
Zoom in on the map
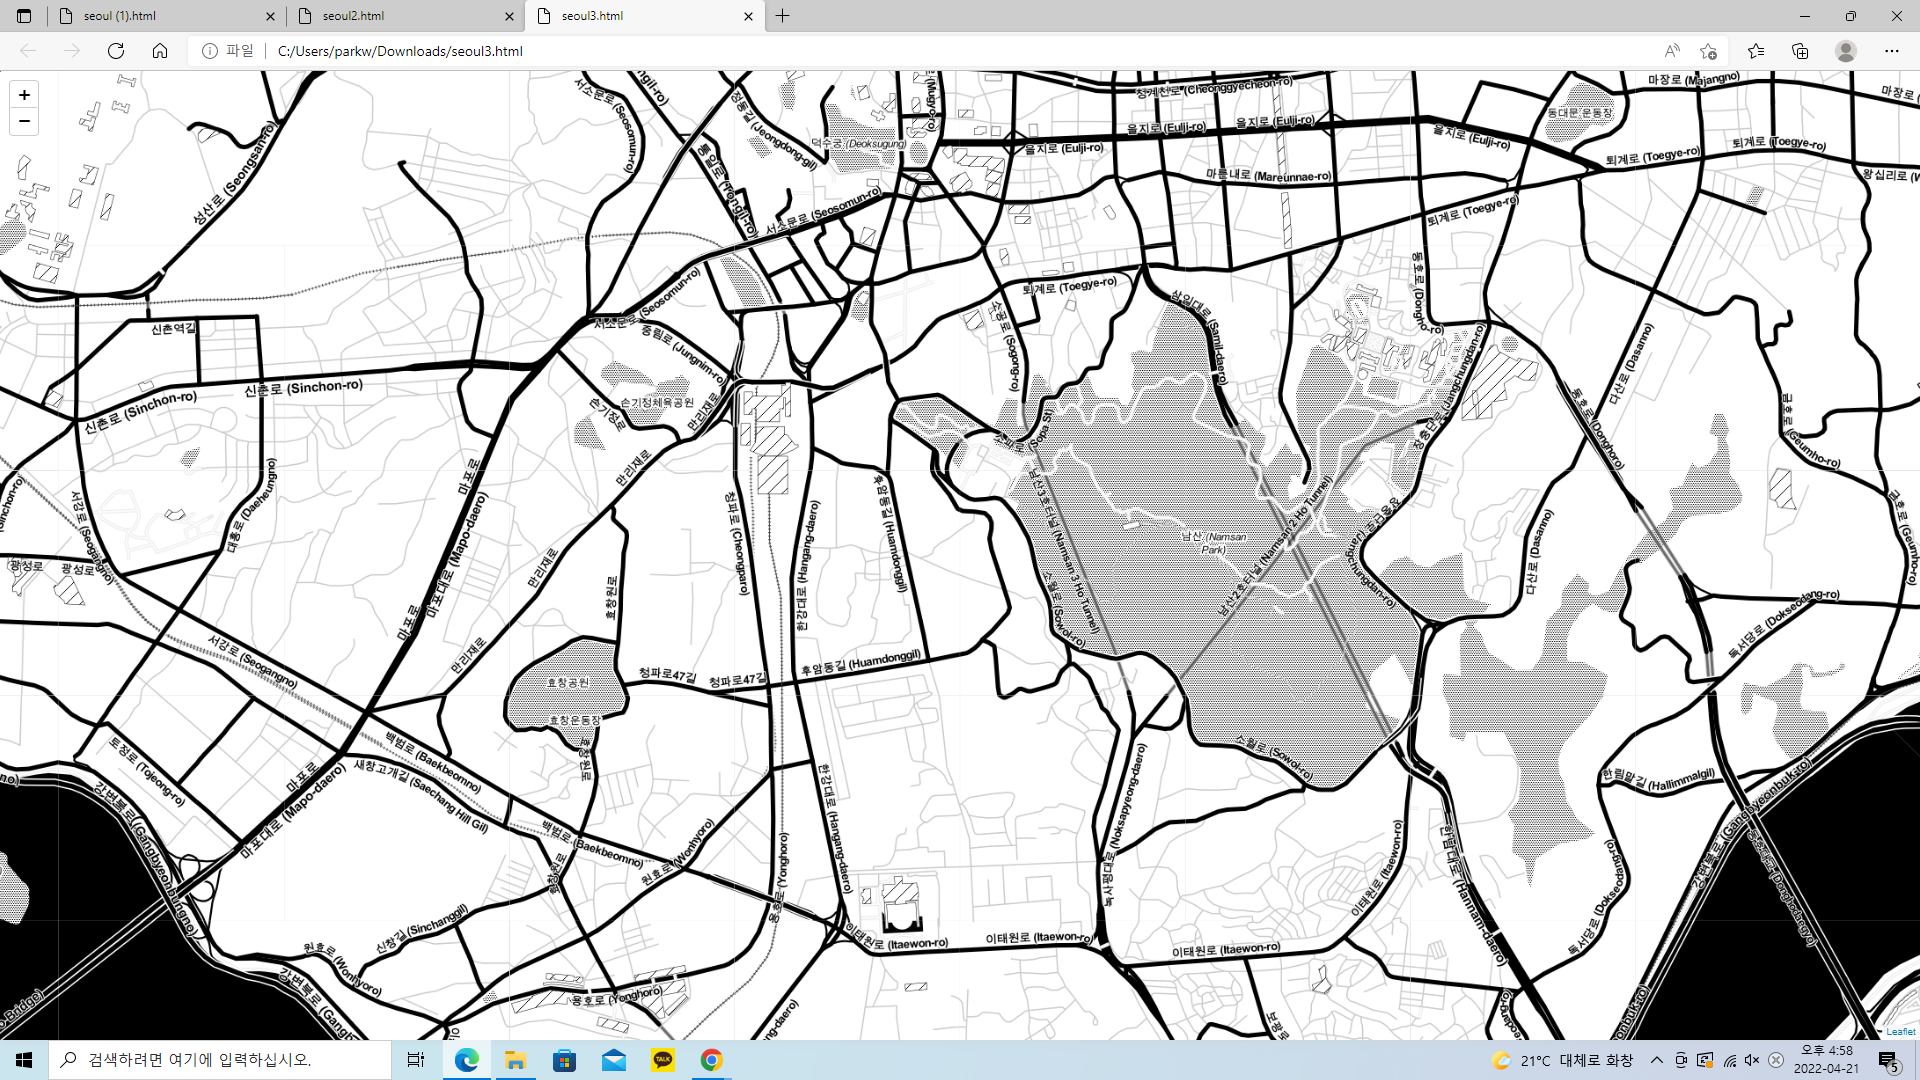point(24,95)
